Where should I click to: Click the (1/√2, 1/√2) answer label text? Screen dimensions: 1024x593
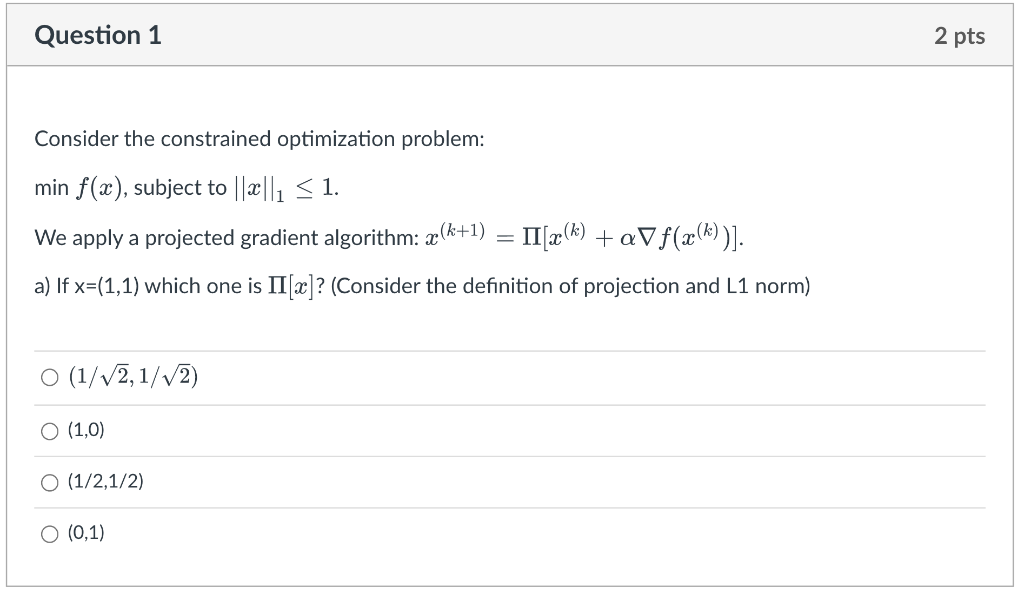pyautogui.click(x=133, y=376)
